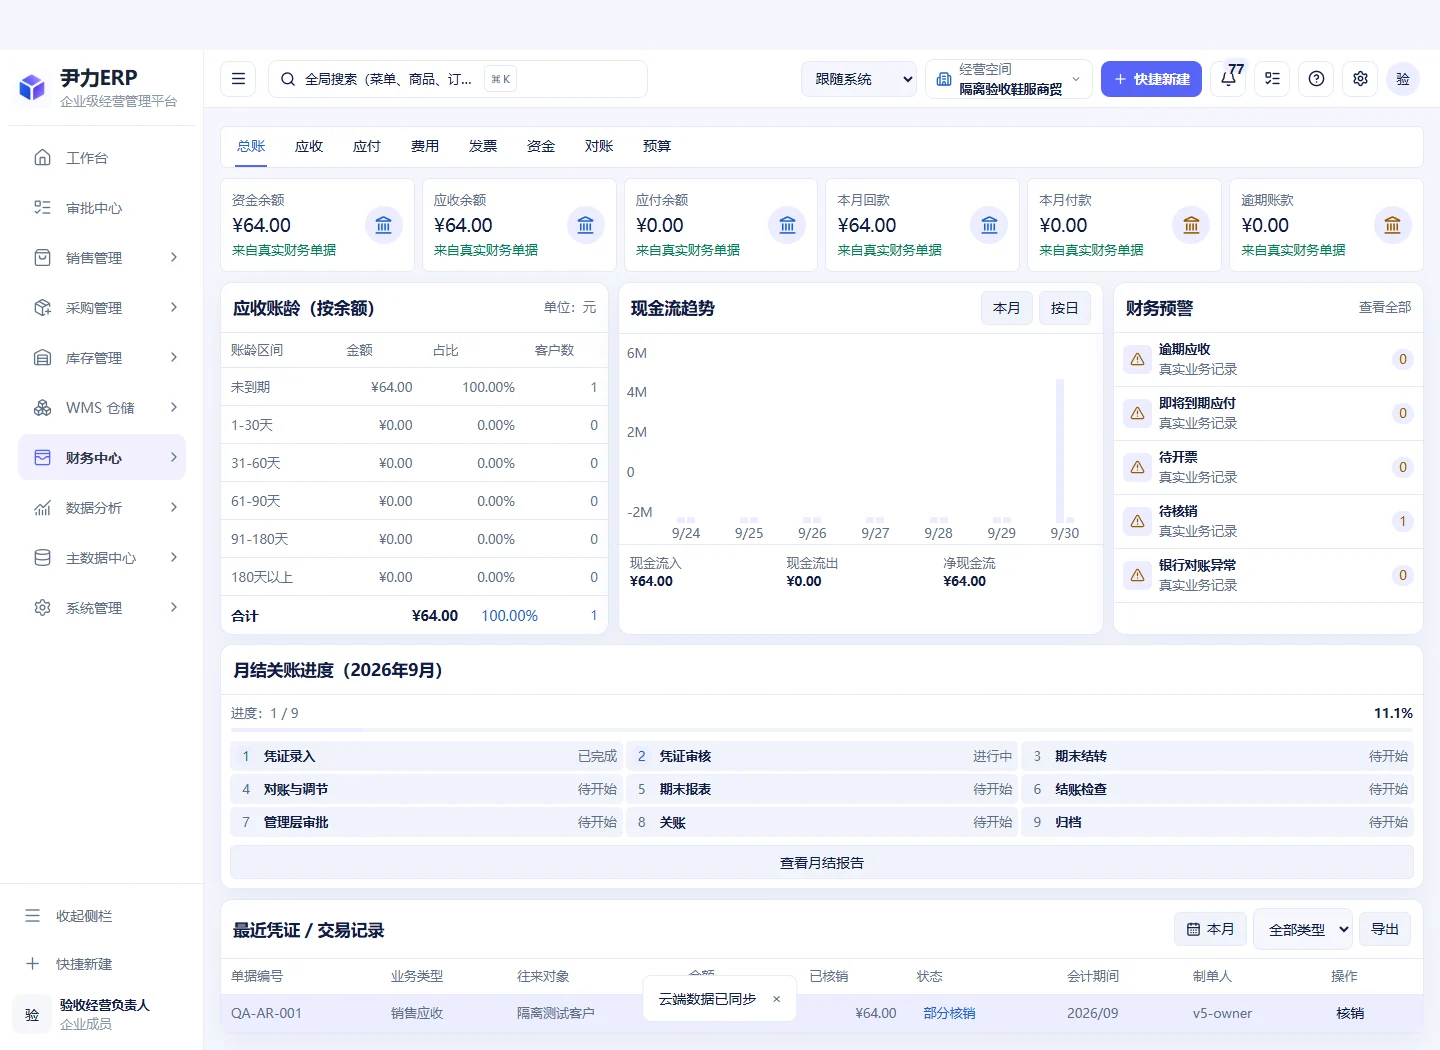Viewport: 1440px width, 1050px height.
Task: Click warning icon beside 银行对账异常
Action: click(1137, 575)
